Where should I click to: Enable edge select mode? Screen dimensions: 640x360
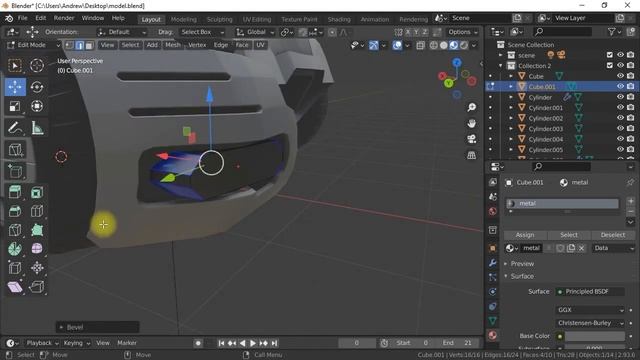[79, 45]
